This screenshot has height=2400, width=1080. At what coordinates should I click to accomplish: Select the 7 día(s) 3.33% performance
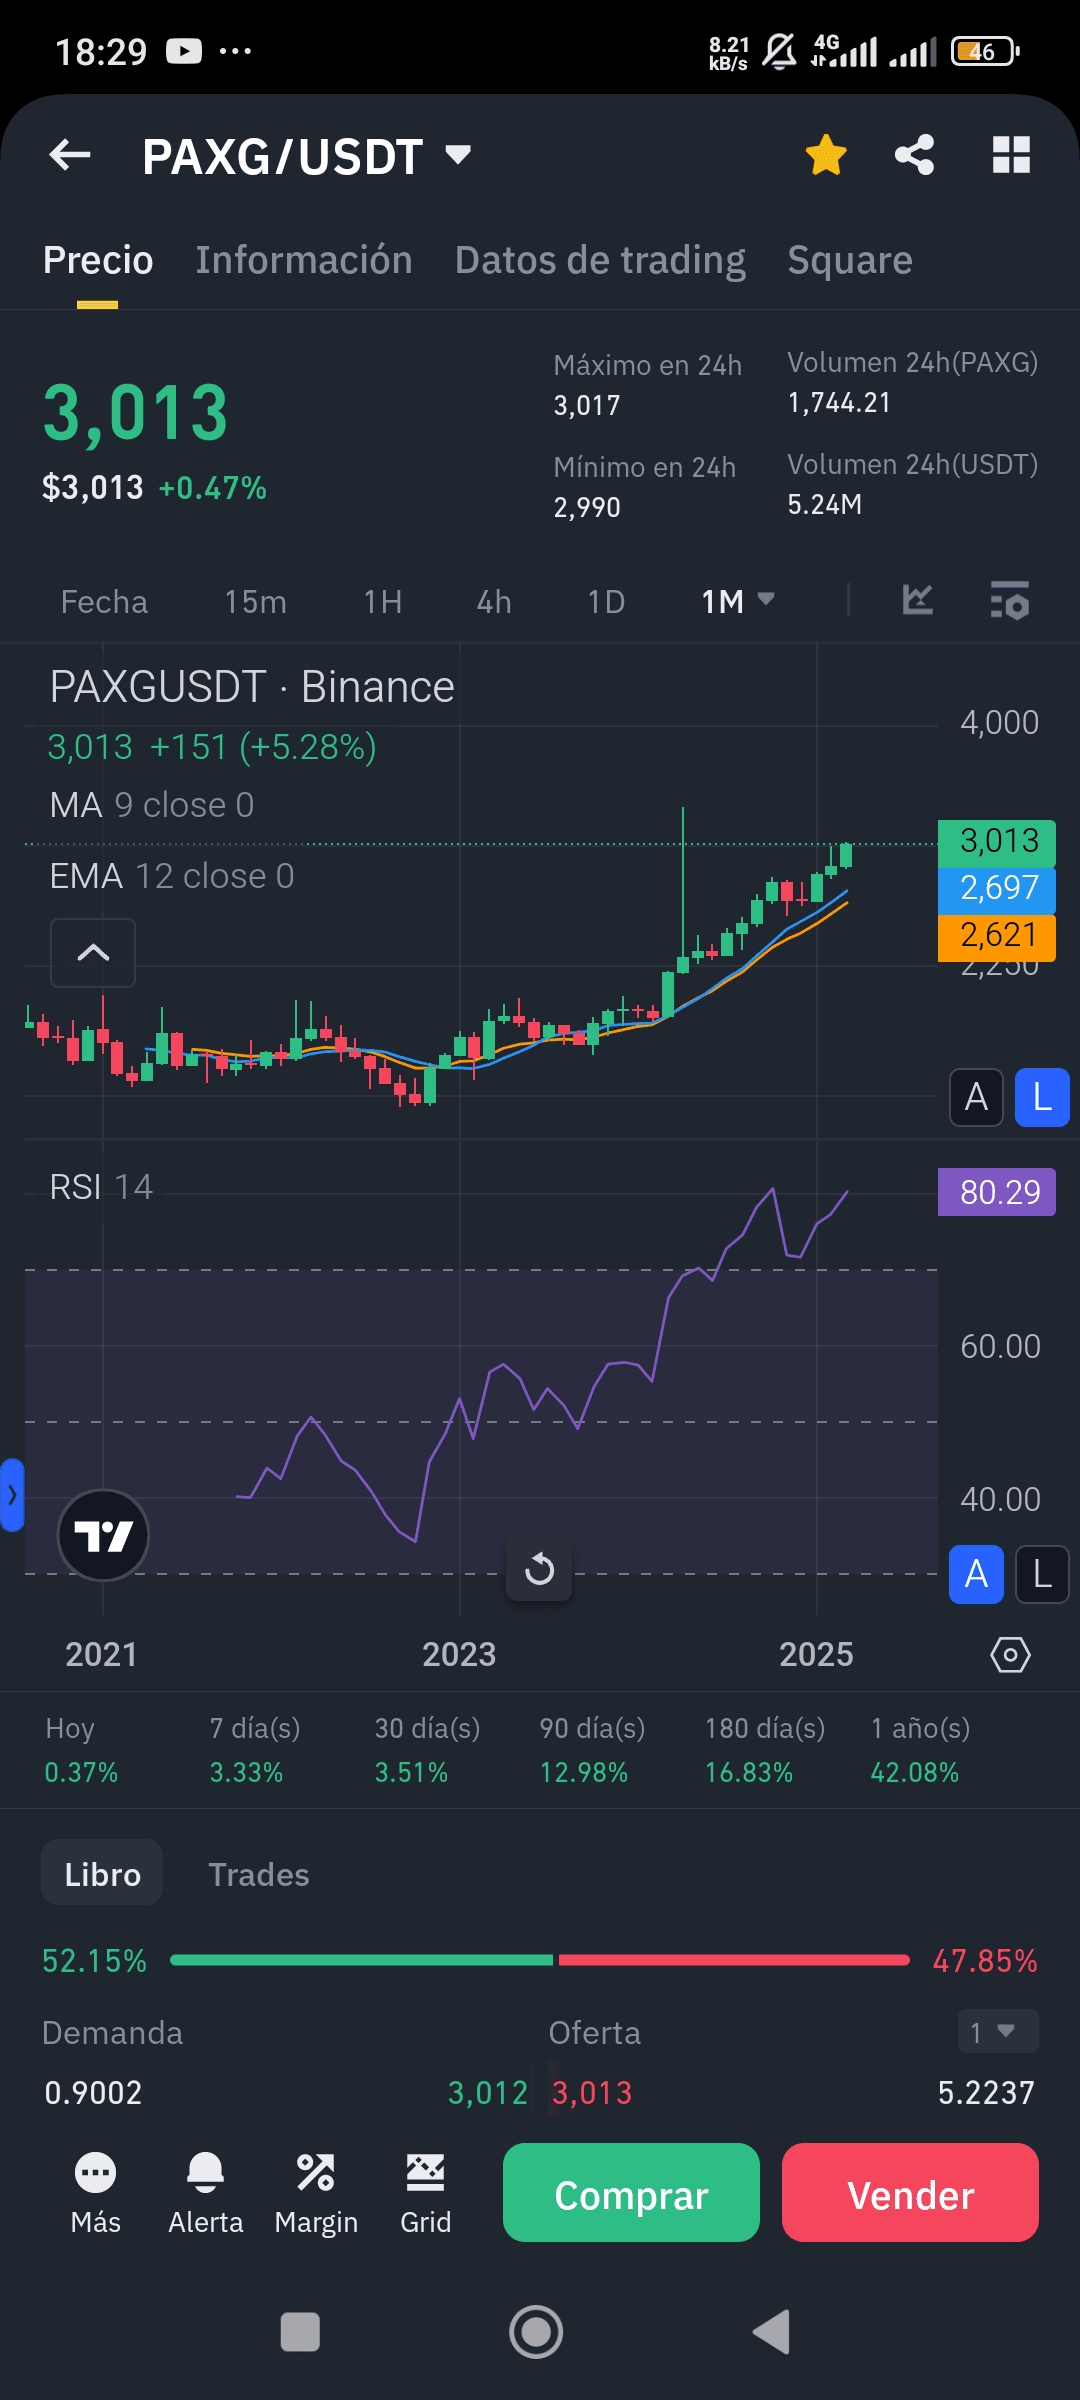[254, 1750]
